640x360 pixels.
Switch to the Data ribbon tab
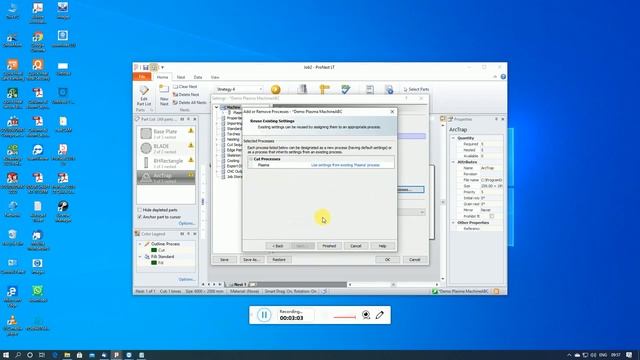[x=198, y=77]
